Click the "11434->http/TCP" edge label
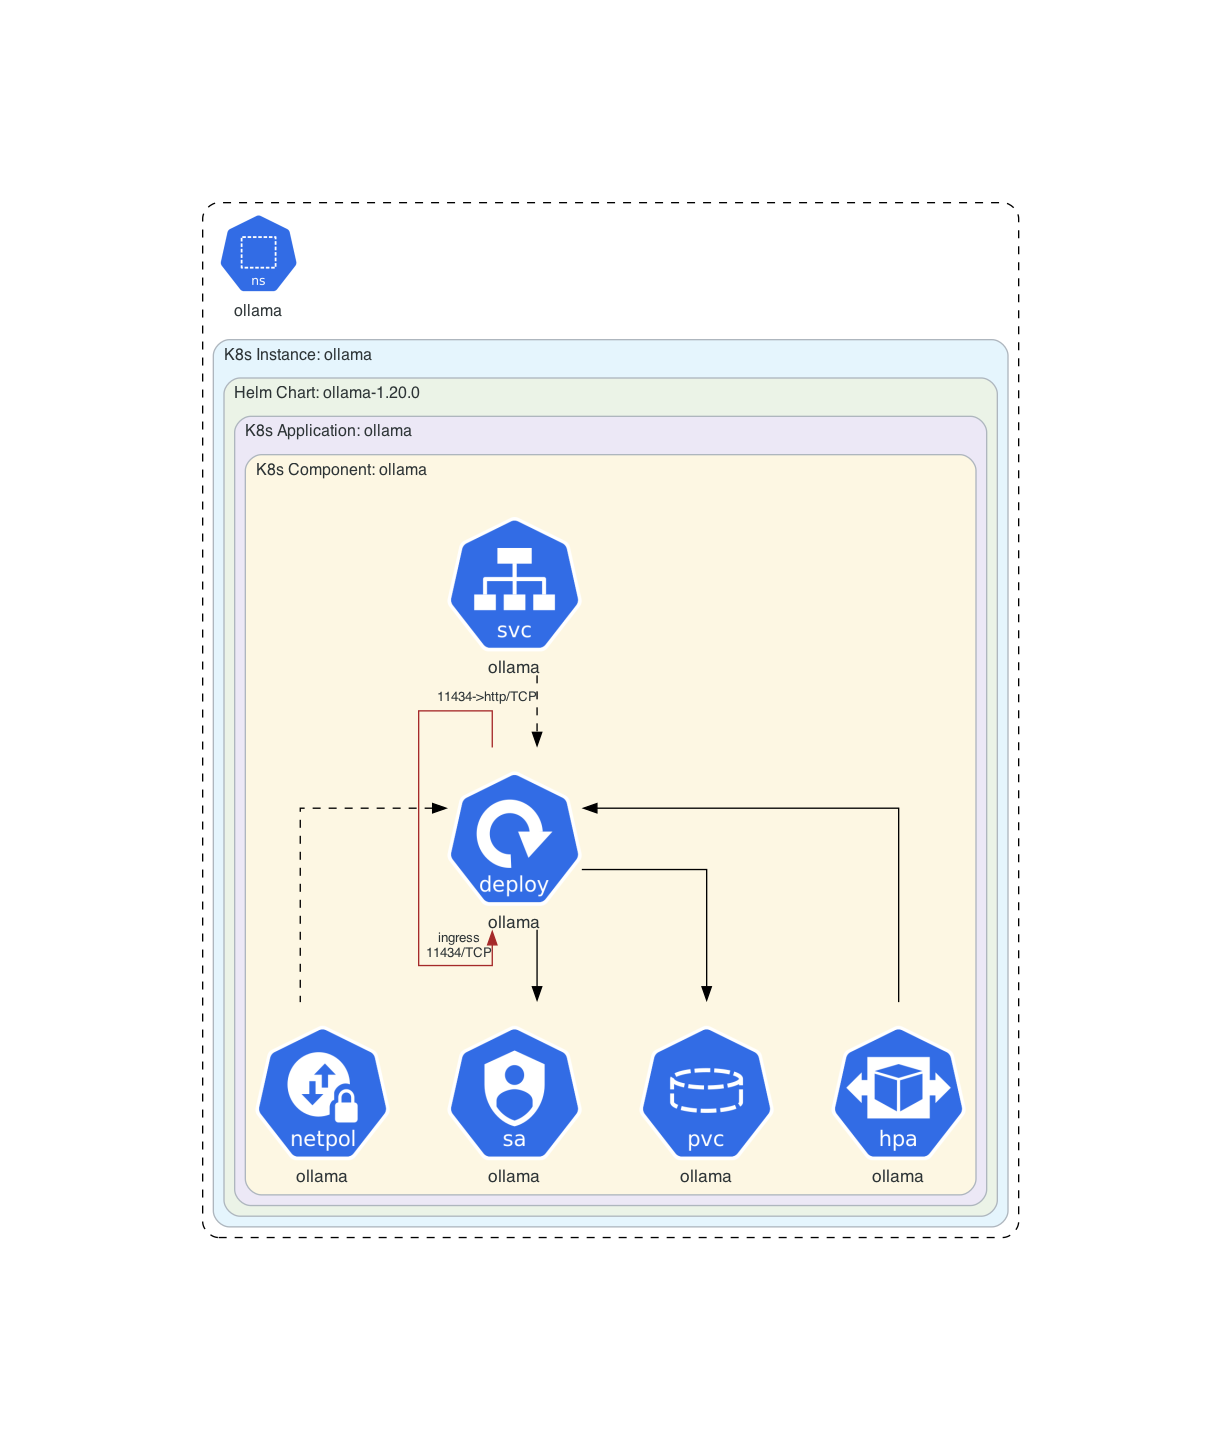 point(487,696)
